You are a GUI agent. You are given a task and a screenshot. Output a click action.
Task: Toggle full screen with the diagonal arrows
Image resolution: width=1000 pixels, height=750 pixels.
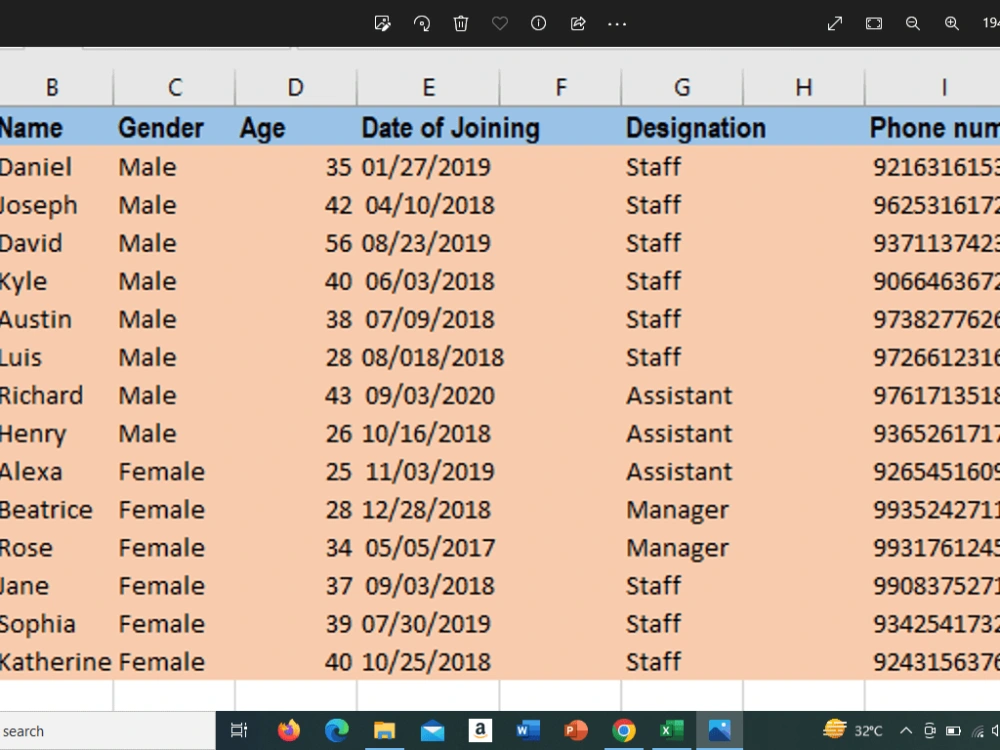tap(835, 24)
